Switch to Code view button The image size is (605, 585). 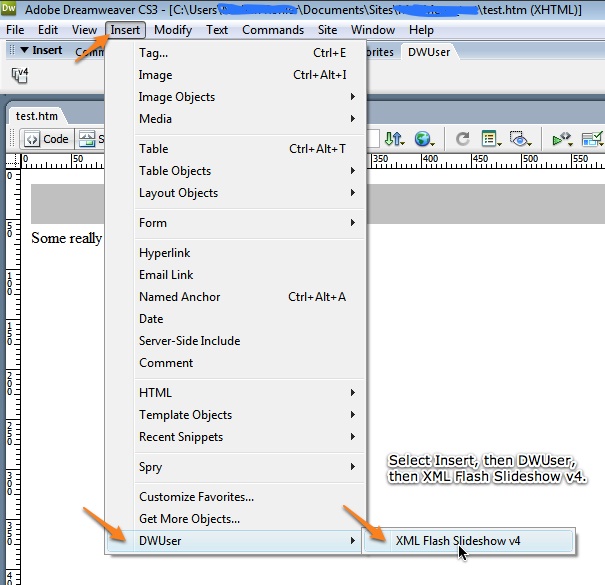pos(47,139)
